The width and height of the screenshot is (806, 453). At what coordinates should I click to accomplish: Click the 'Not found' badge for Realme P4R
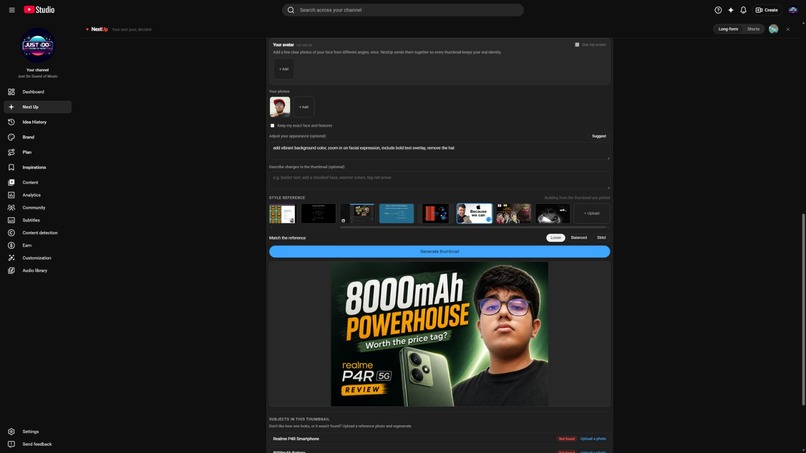click(x=566, y=439)
